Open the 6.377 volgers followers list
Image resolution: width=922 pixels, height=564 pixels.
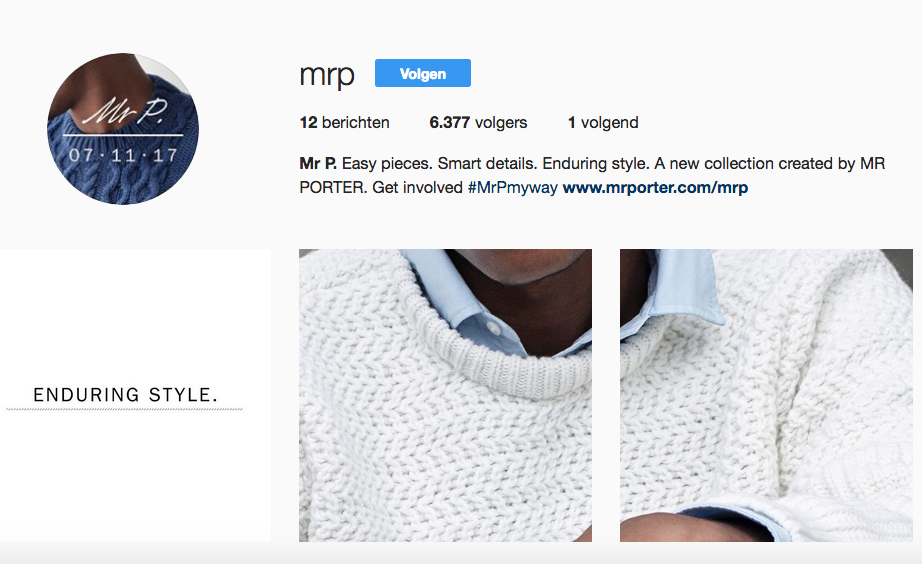point(478,122)
